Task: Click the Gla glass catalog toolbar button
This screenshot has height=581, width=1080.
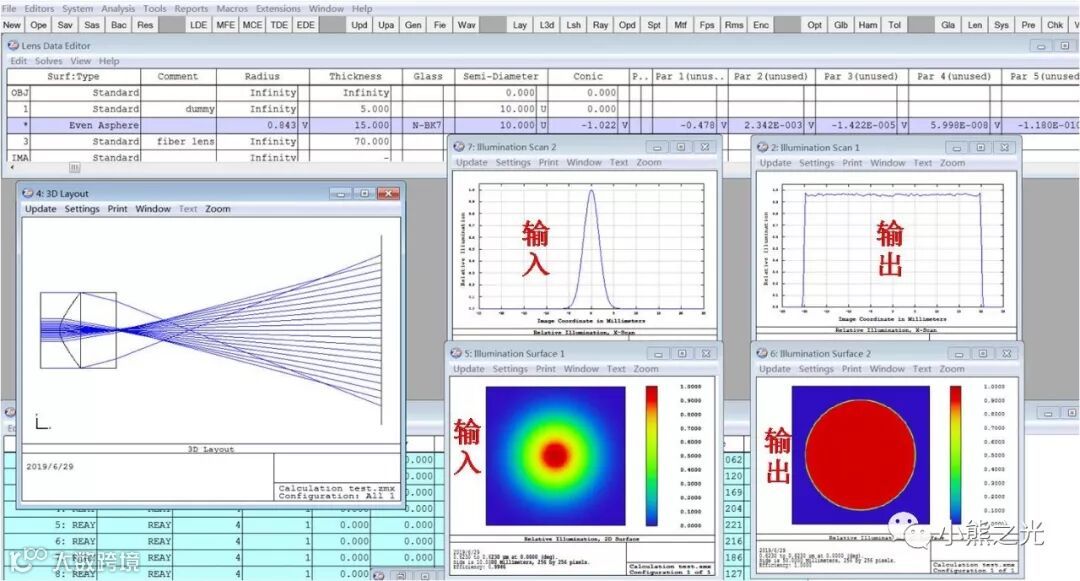Action: tap(948, 25)
